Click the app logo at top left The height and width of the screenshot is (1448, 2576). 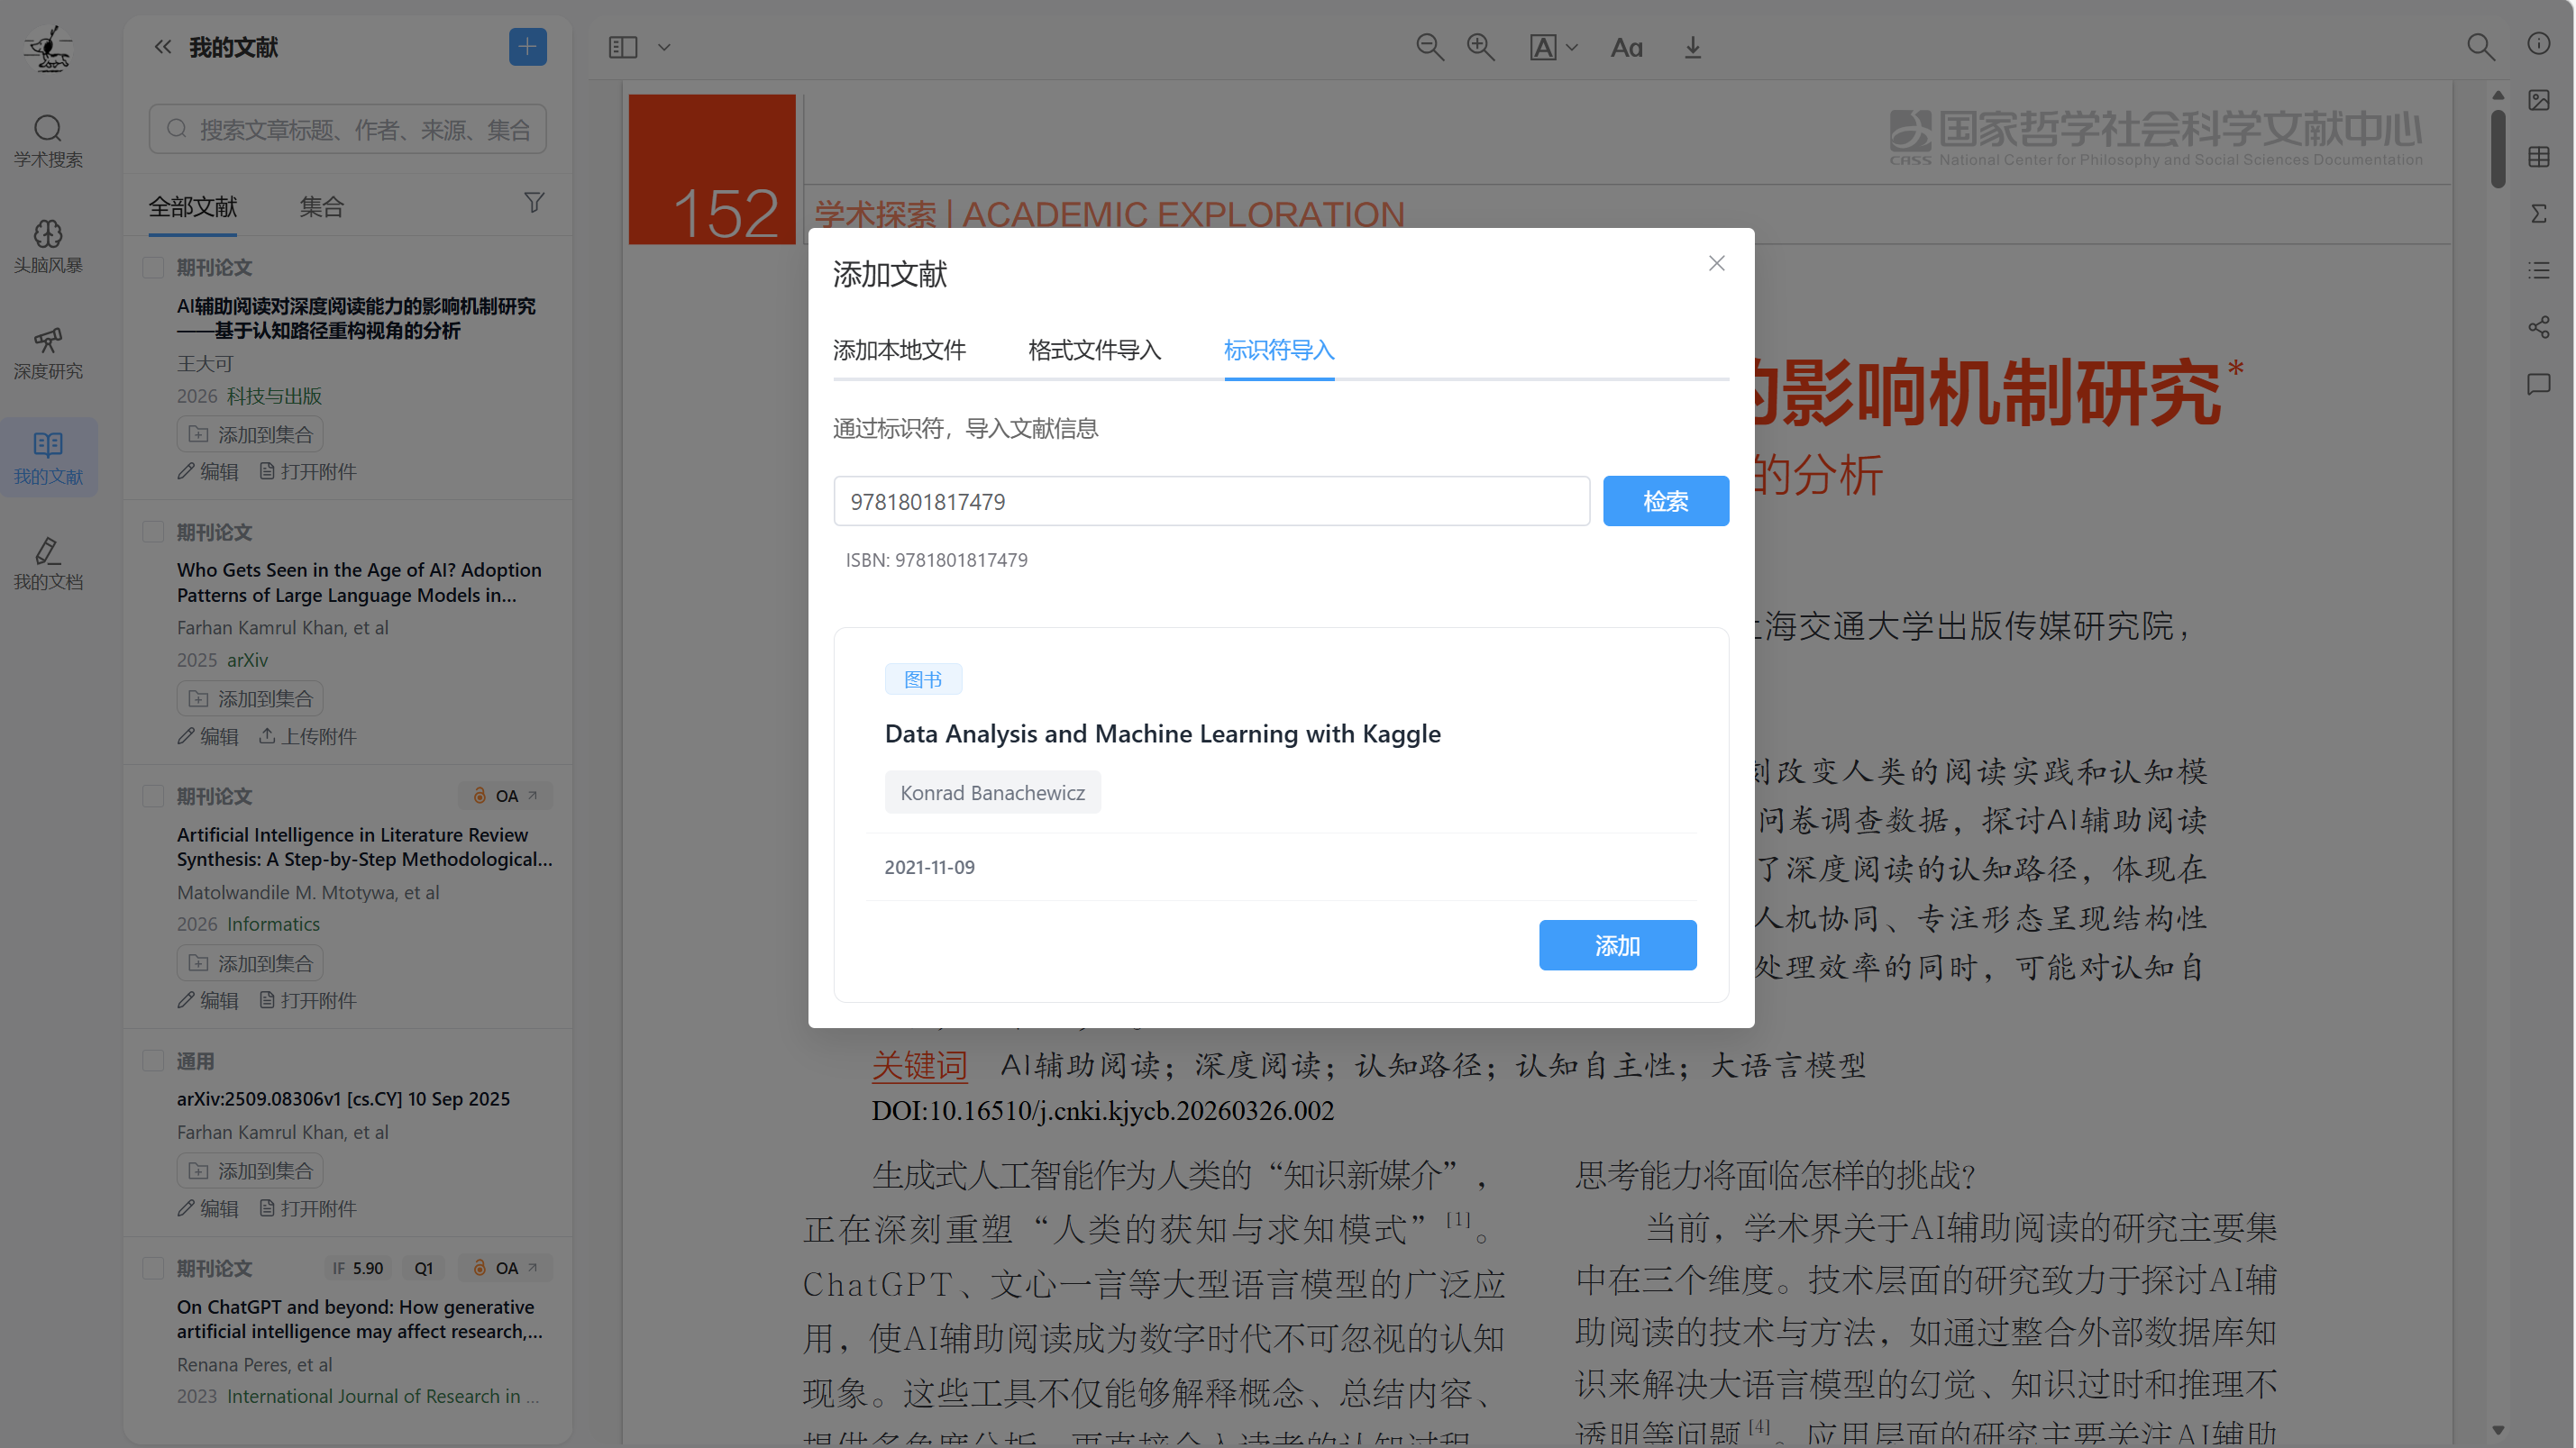[x=48, y=48]
